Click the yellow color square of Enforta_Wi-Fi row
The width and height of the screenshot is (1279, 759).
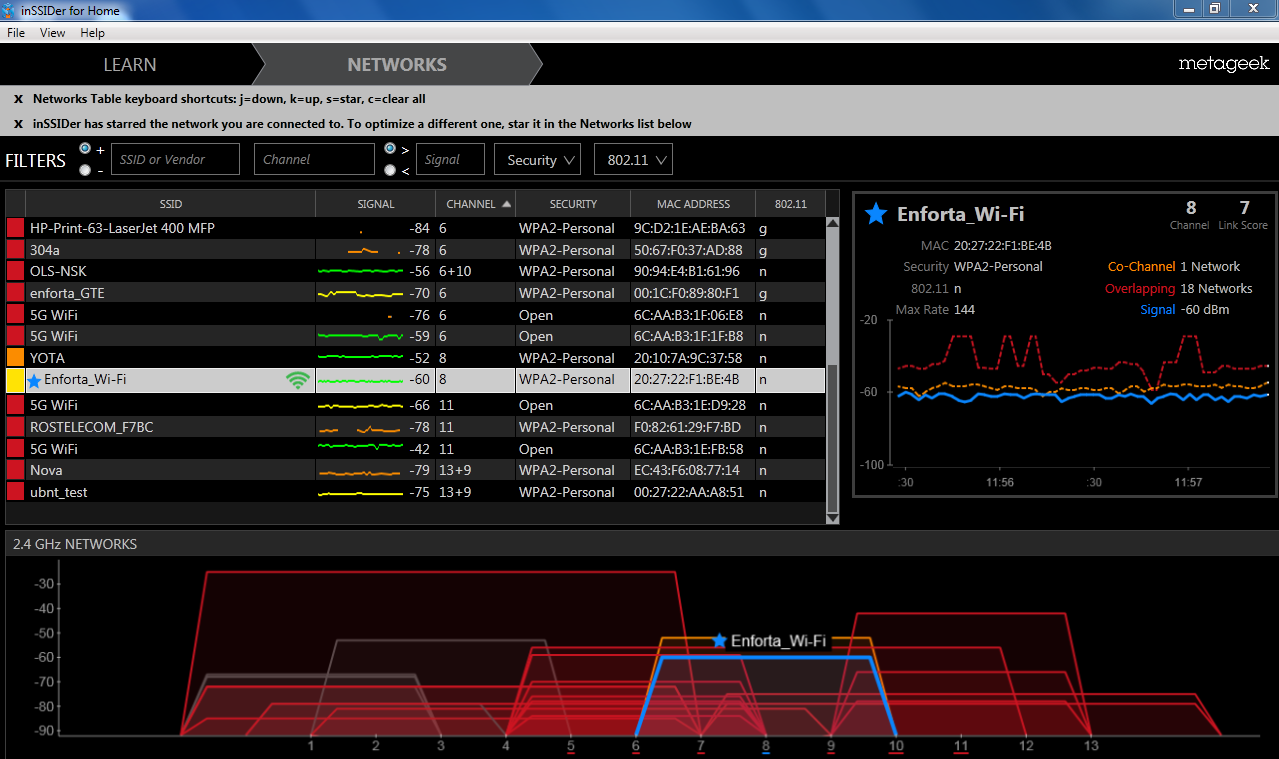tap(16, 380)
